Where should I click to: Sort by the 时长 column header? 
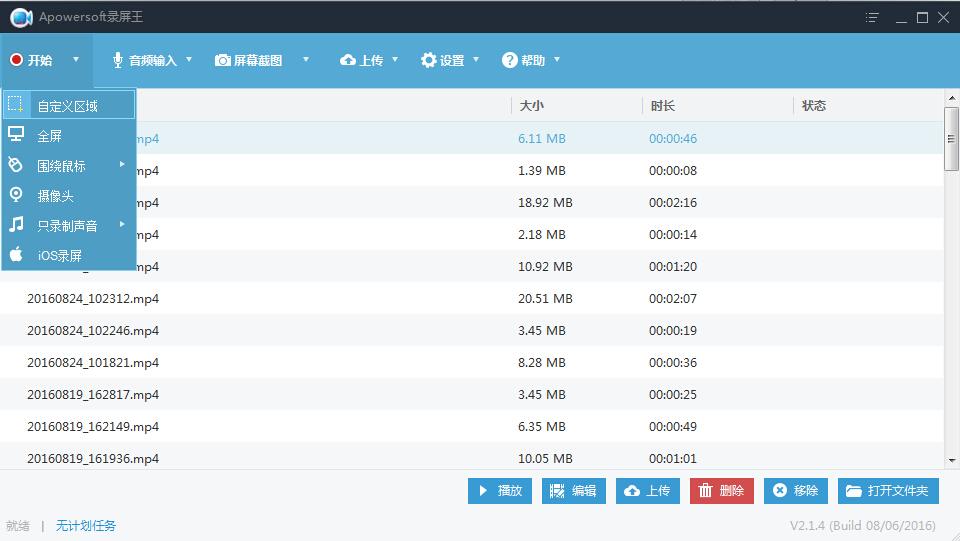click(662, 105)
